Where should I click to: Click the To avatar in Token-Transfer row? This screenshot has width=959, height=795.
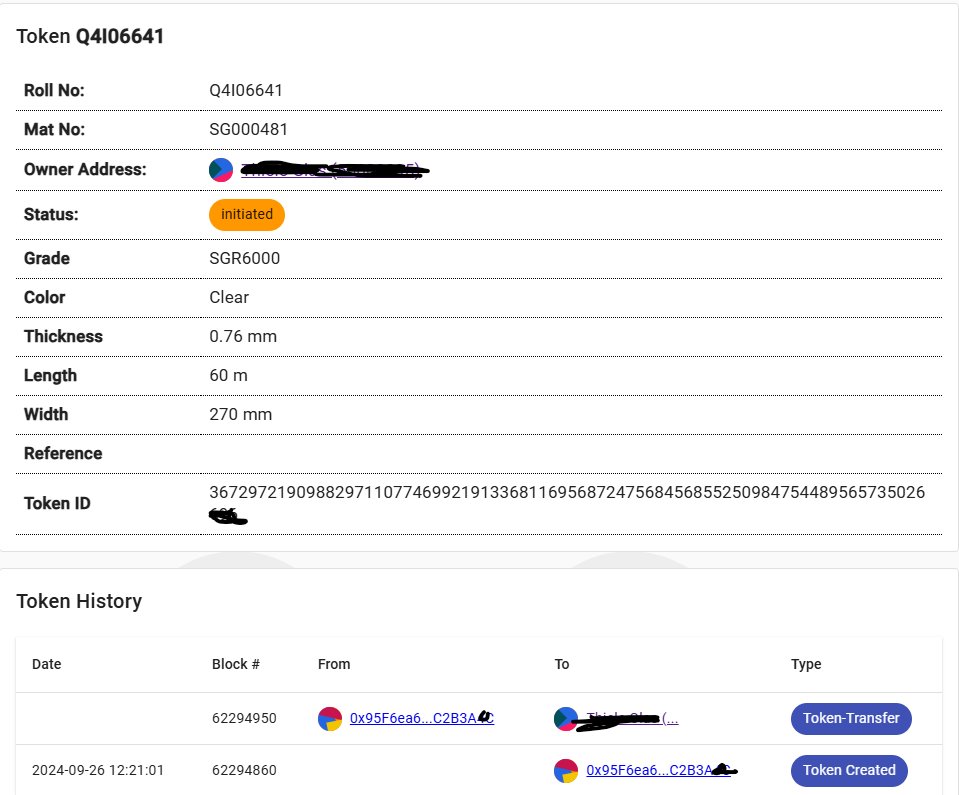coord(566,719)
